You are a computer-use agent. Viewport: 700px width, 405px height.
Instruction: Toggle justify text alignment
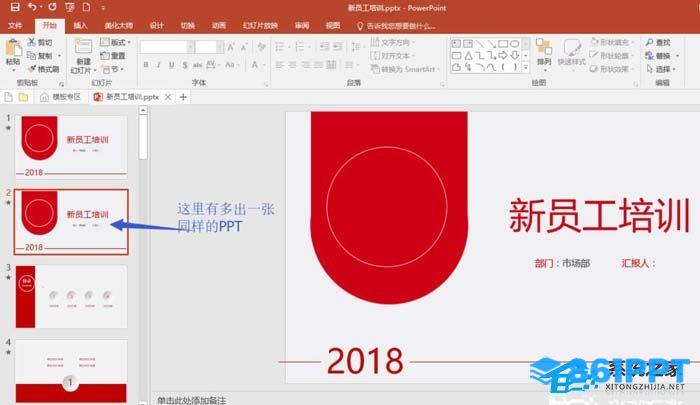pos(318,65)
